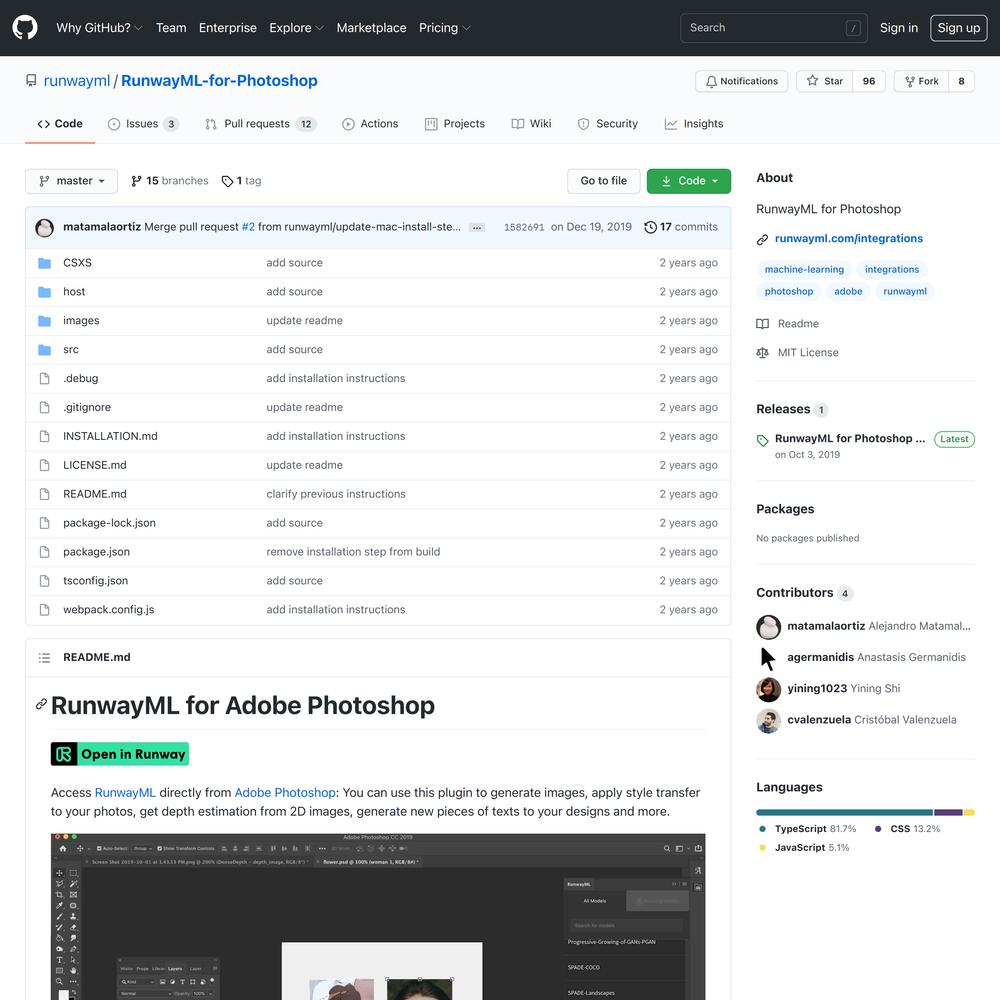Star the repository
The image size is (1000, 1000).
coord(825,81)
